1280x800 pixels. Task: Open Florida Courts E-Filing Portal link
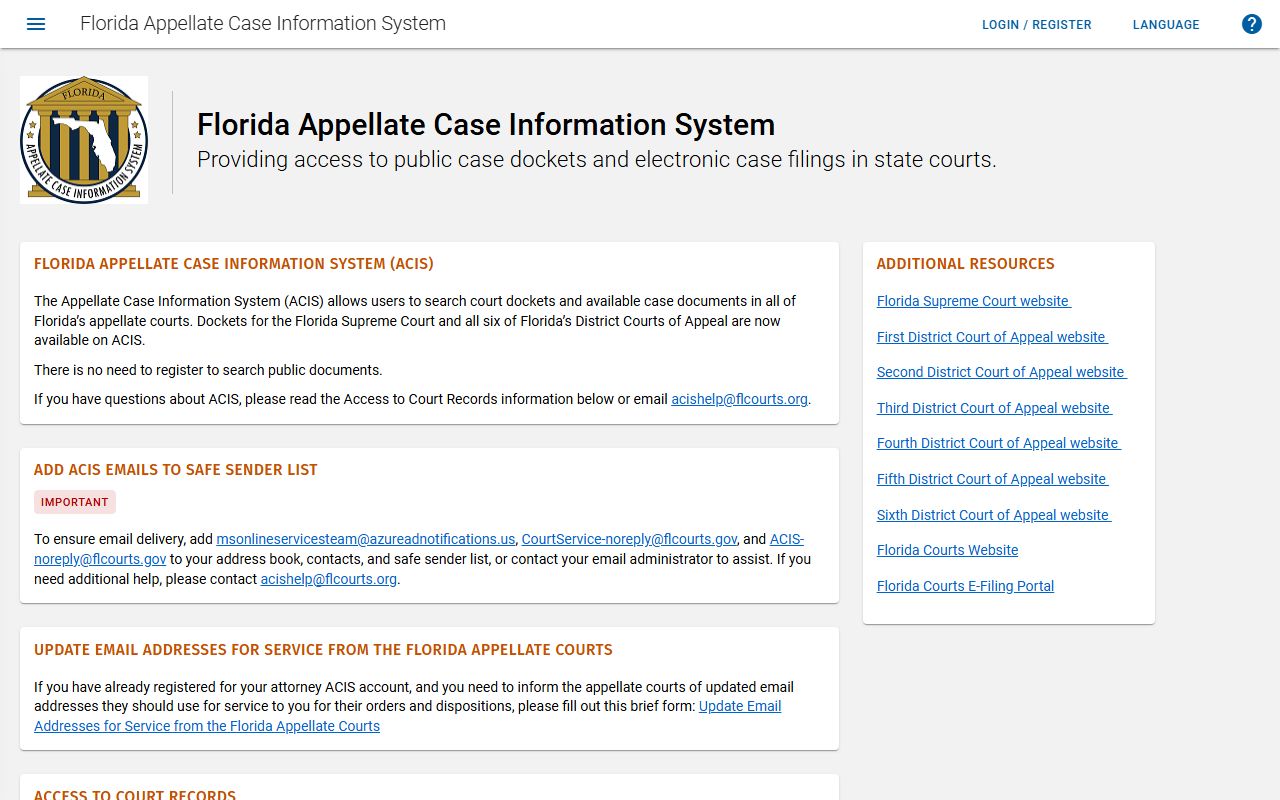pos(965,586)
